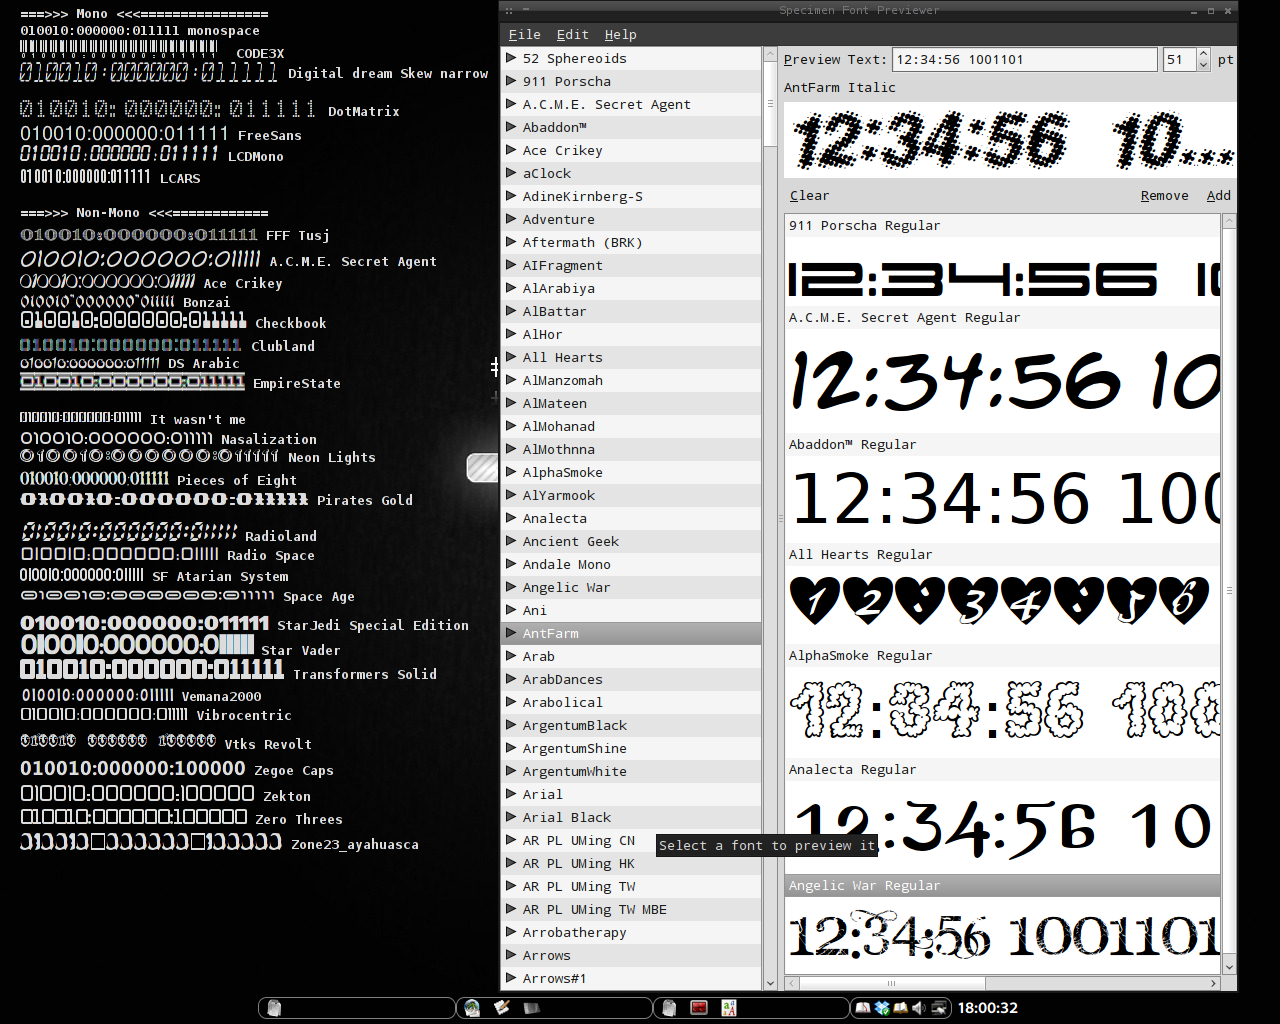1280x1024 pixels.
Task: Select Analecta in the font list
Action: [x=631, y=518]
